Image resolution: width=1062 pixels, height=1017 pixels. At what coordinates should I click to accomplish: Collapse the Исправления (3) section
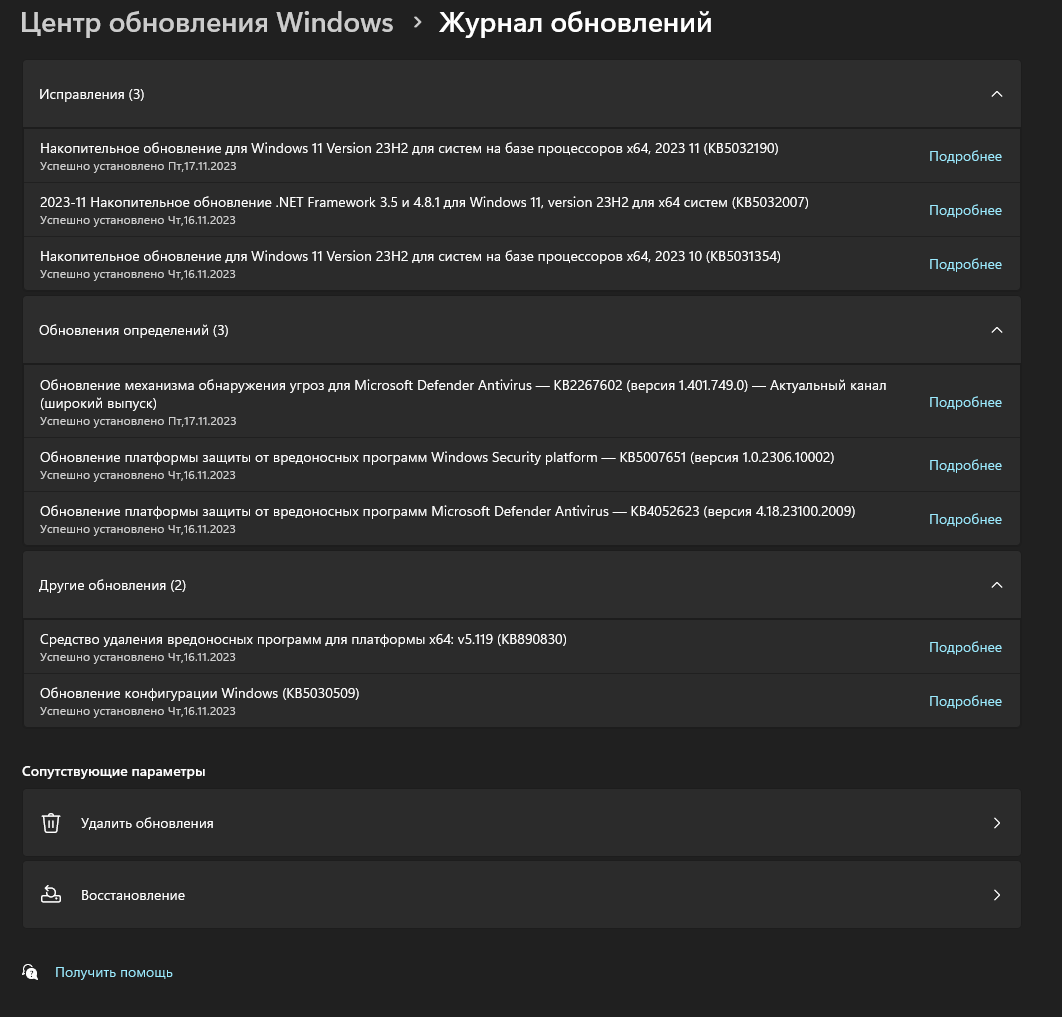click(996, 94)
